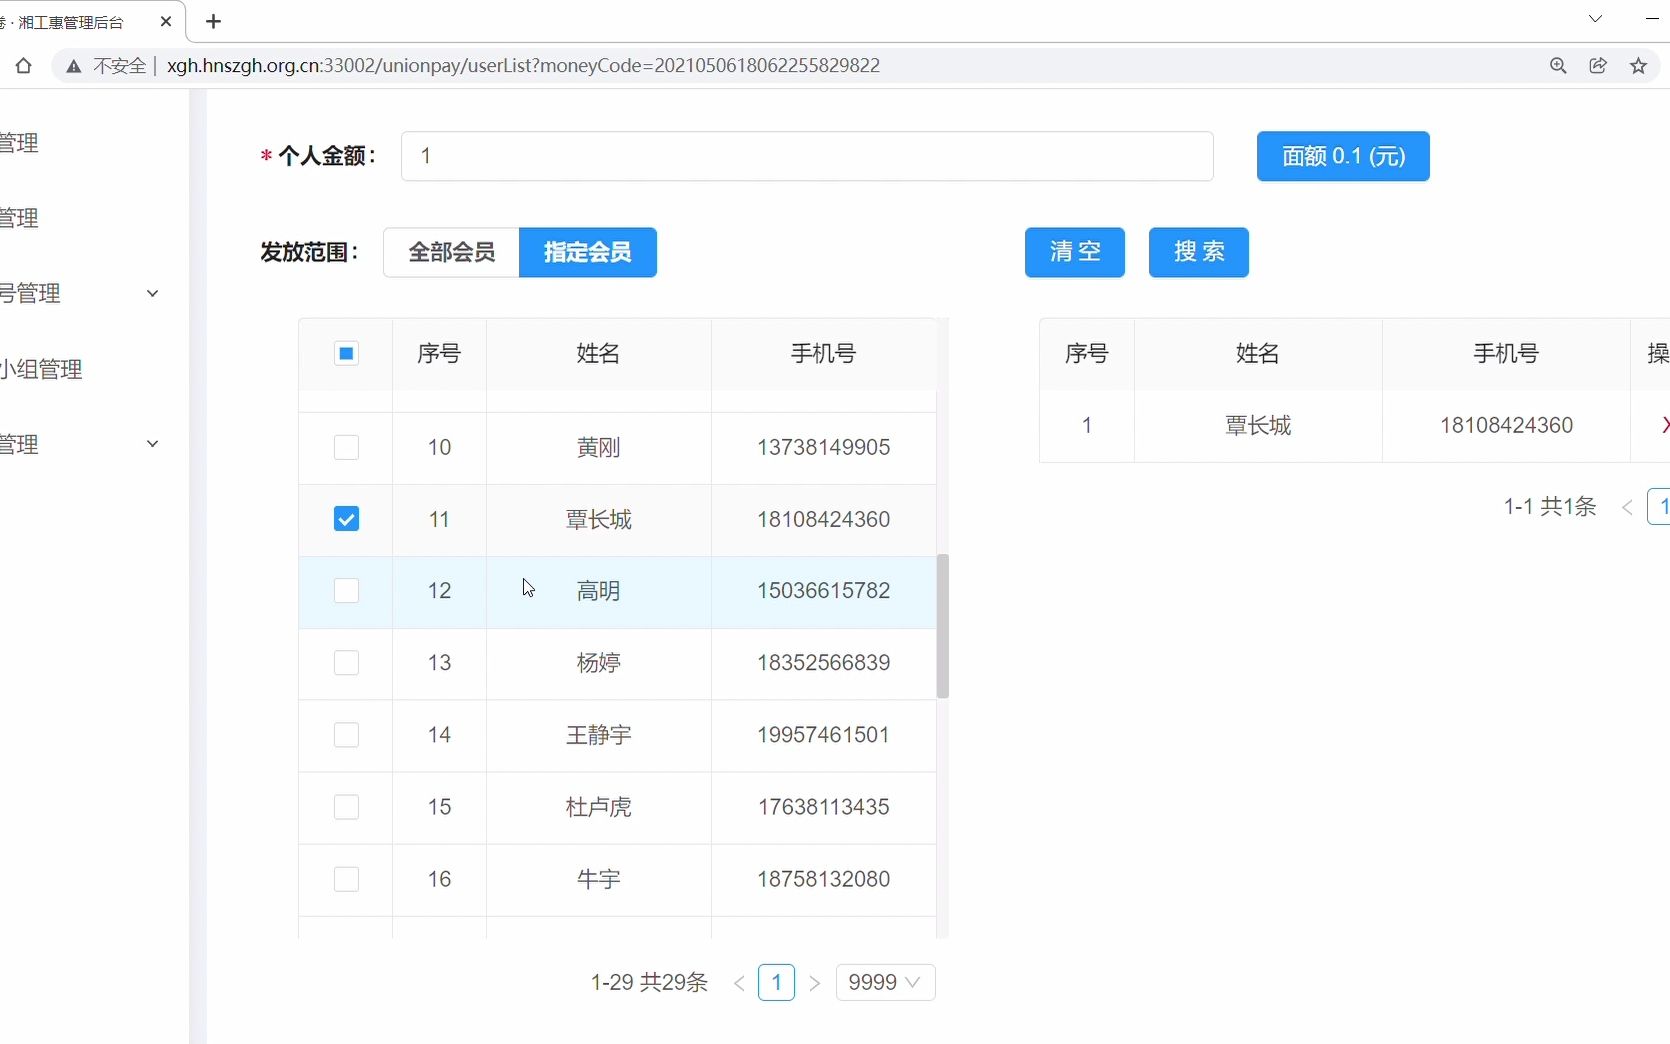The width and height of the screenshot is (1670, 1044).
Task: Expand the last 管理 sidebar menu with arrow
Action: tap(80, 444)
